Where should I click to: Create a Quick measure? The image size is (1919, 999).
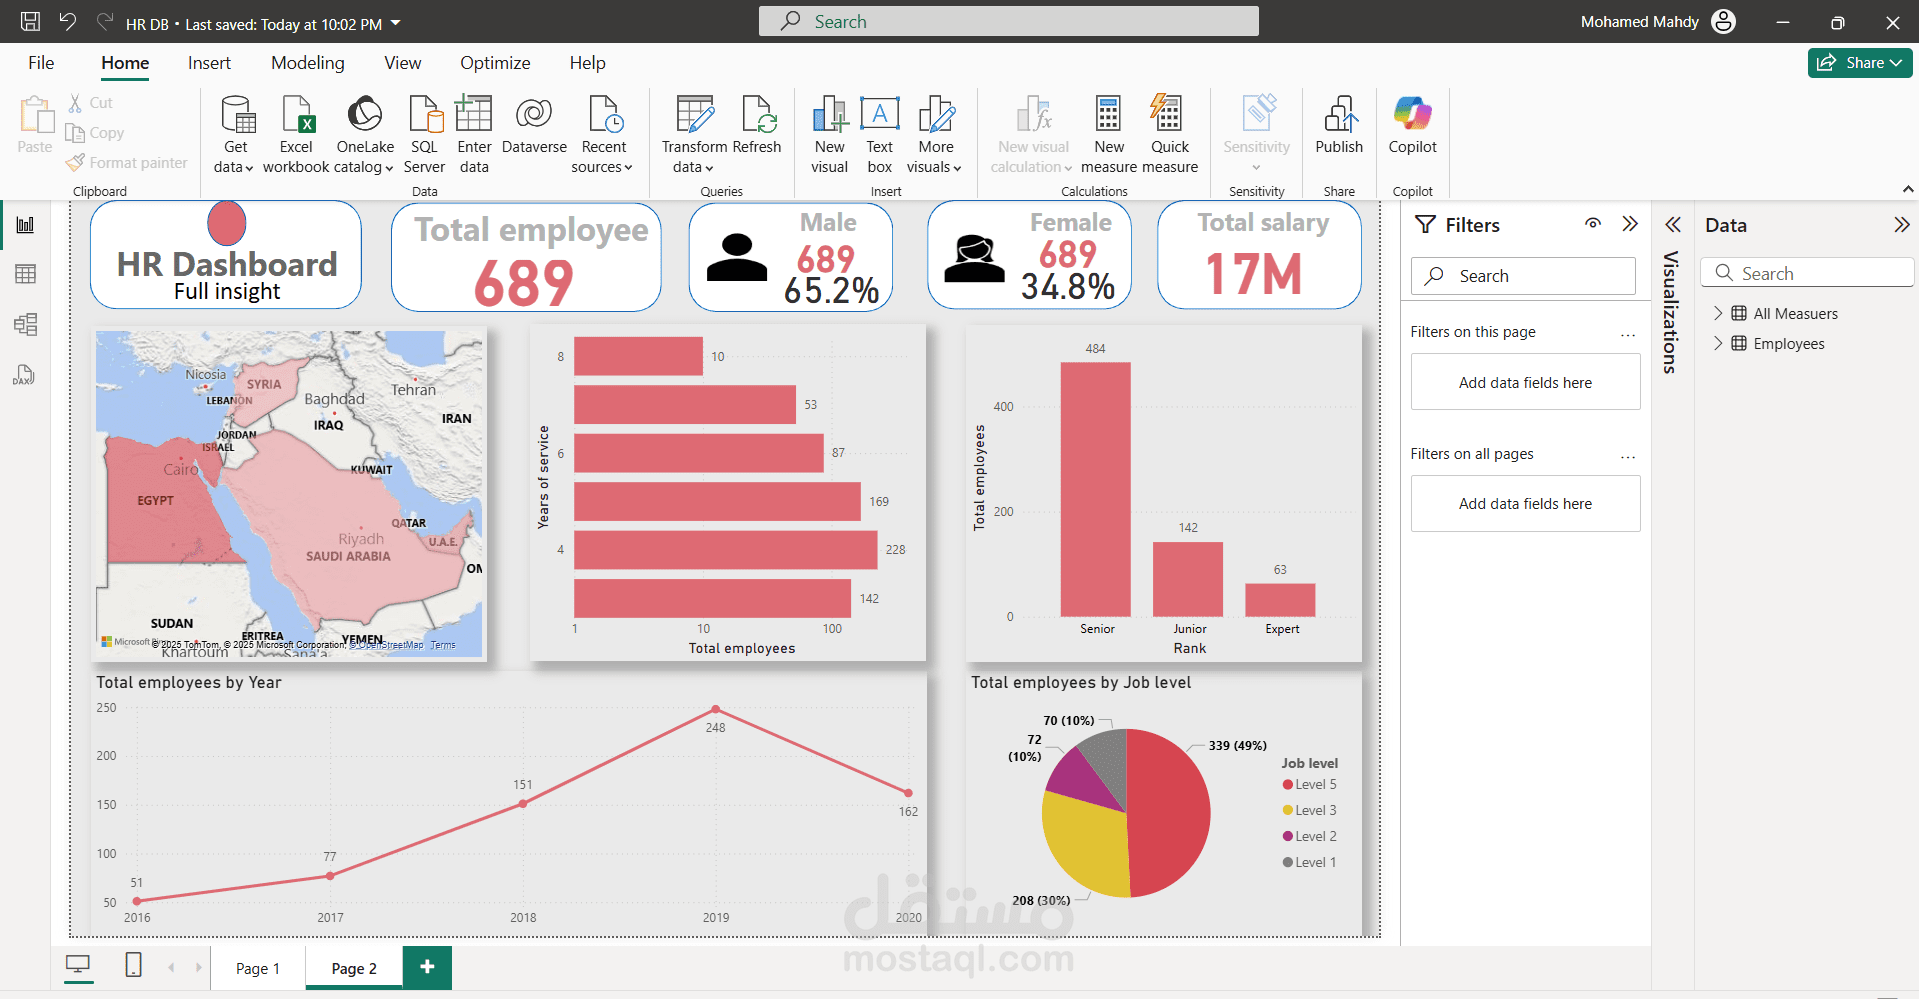tap(1170, 135)
